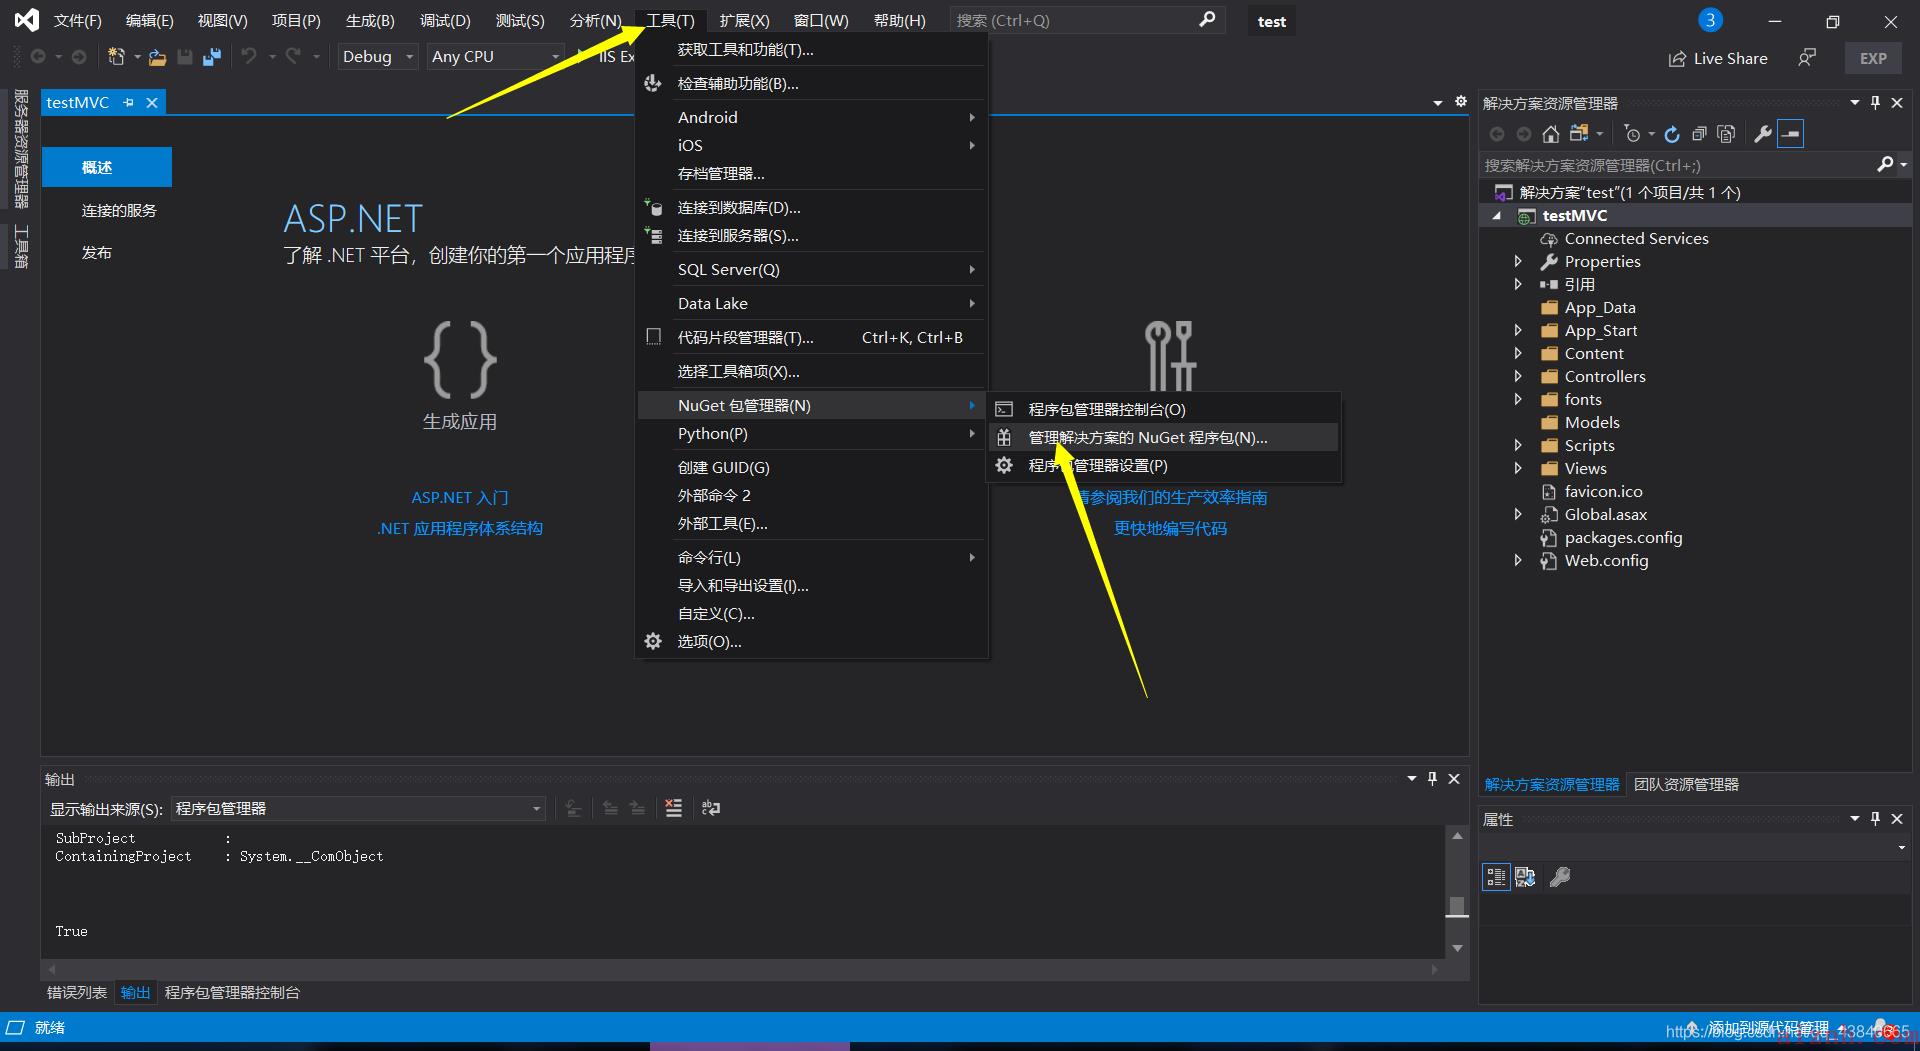Click the search magnifier in Solution Explorer search box
Viewport: 1920px width, 1051px height.
1885,165
